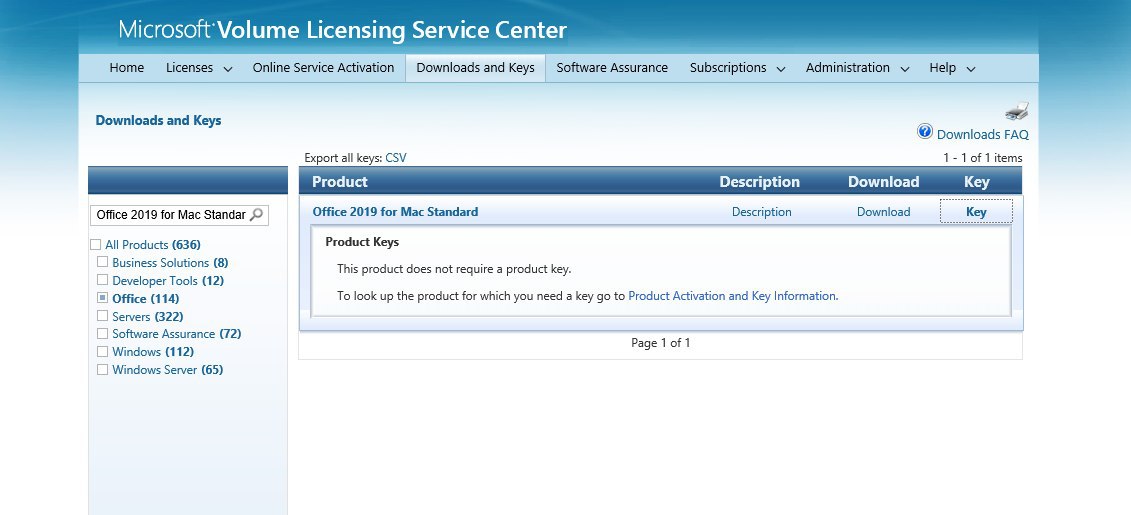Check the Developer Tools checkbox

[102, 280]
